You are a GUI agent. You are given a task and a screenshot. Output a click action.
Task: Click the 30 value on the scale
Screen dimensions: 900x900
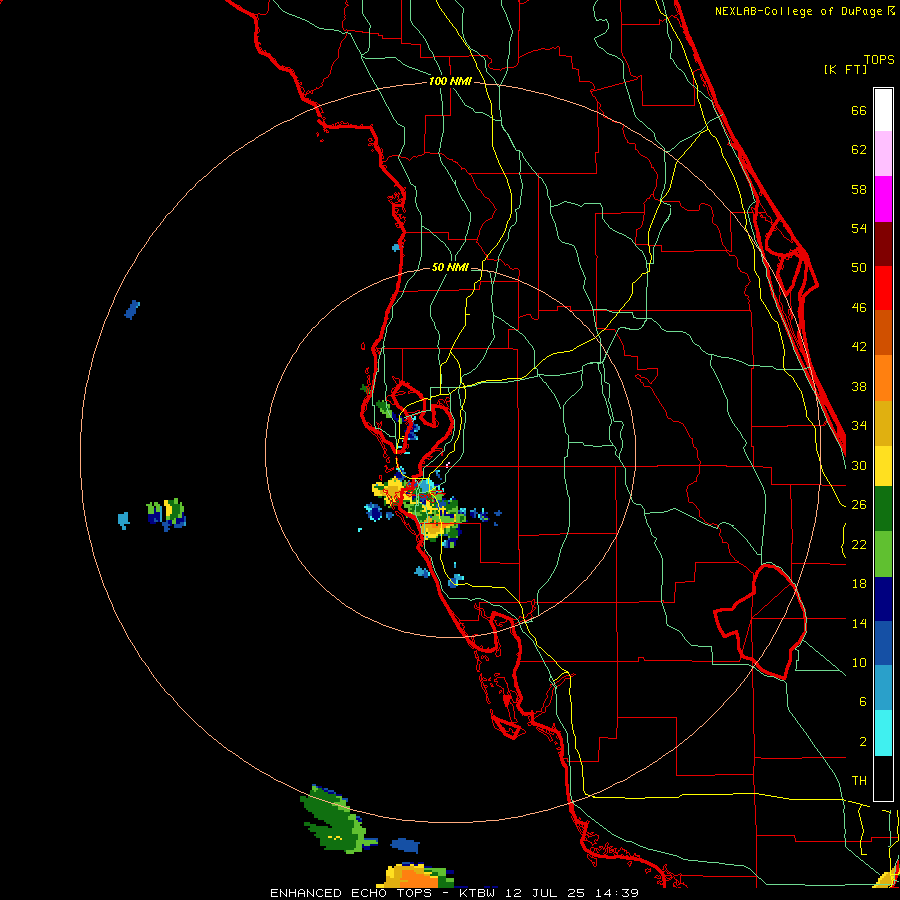[x=859, y=465]
